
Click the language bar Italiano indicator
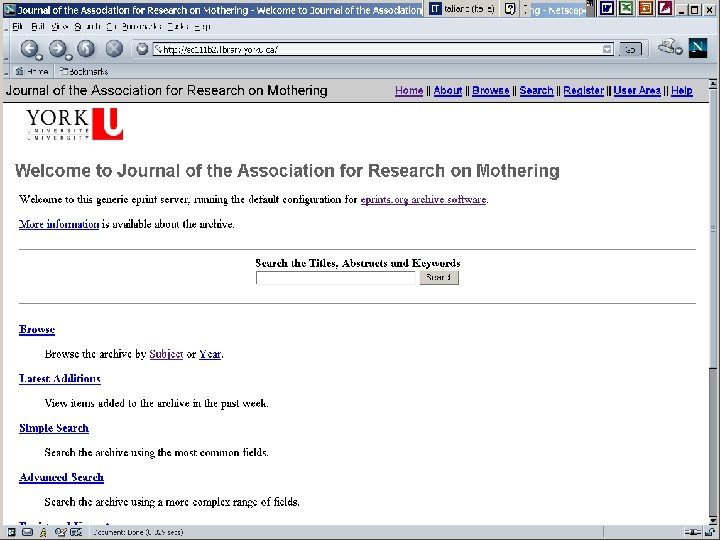click(462, 8)
